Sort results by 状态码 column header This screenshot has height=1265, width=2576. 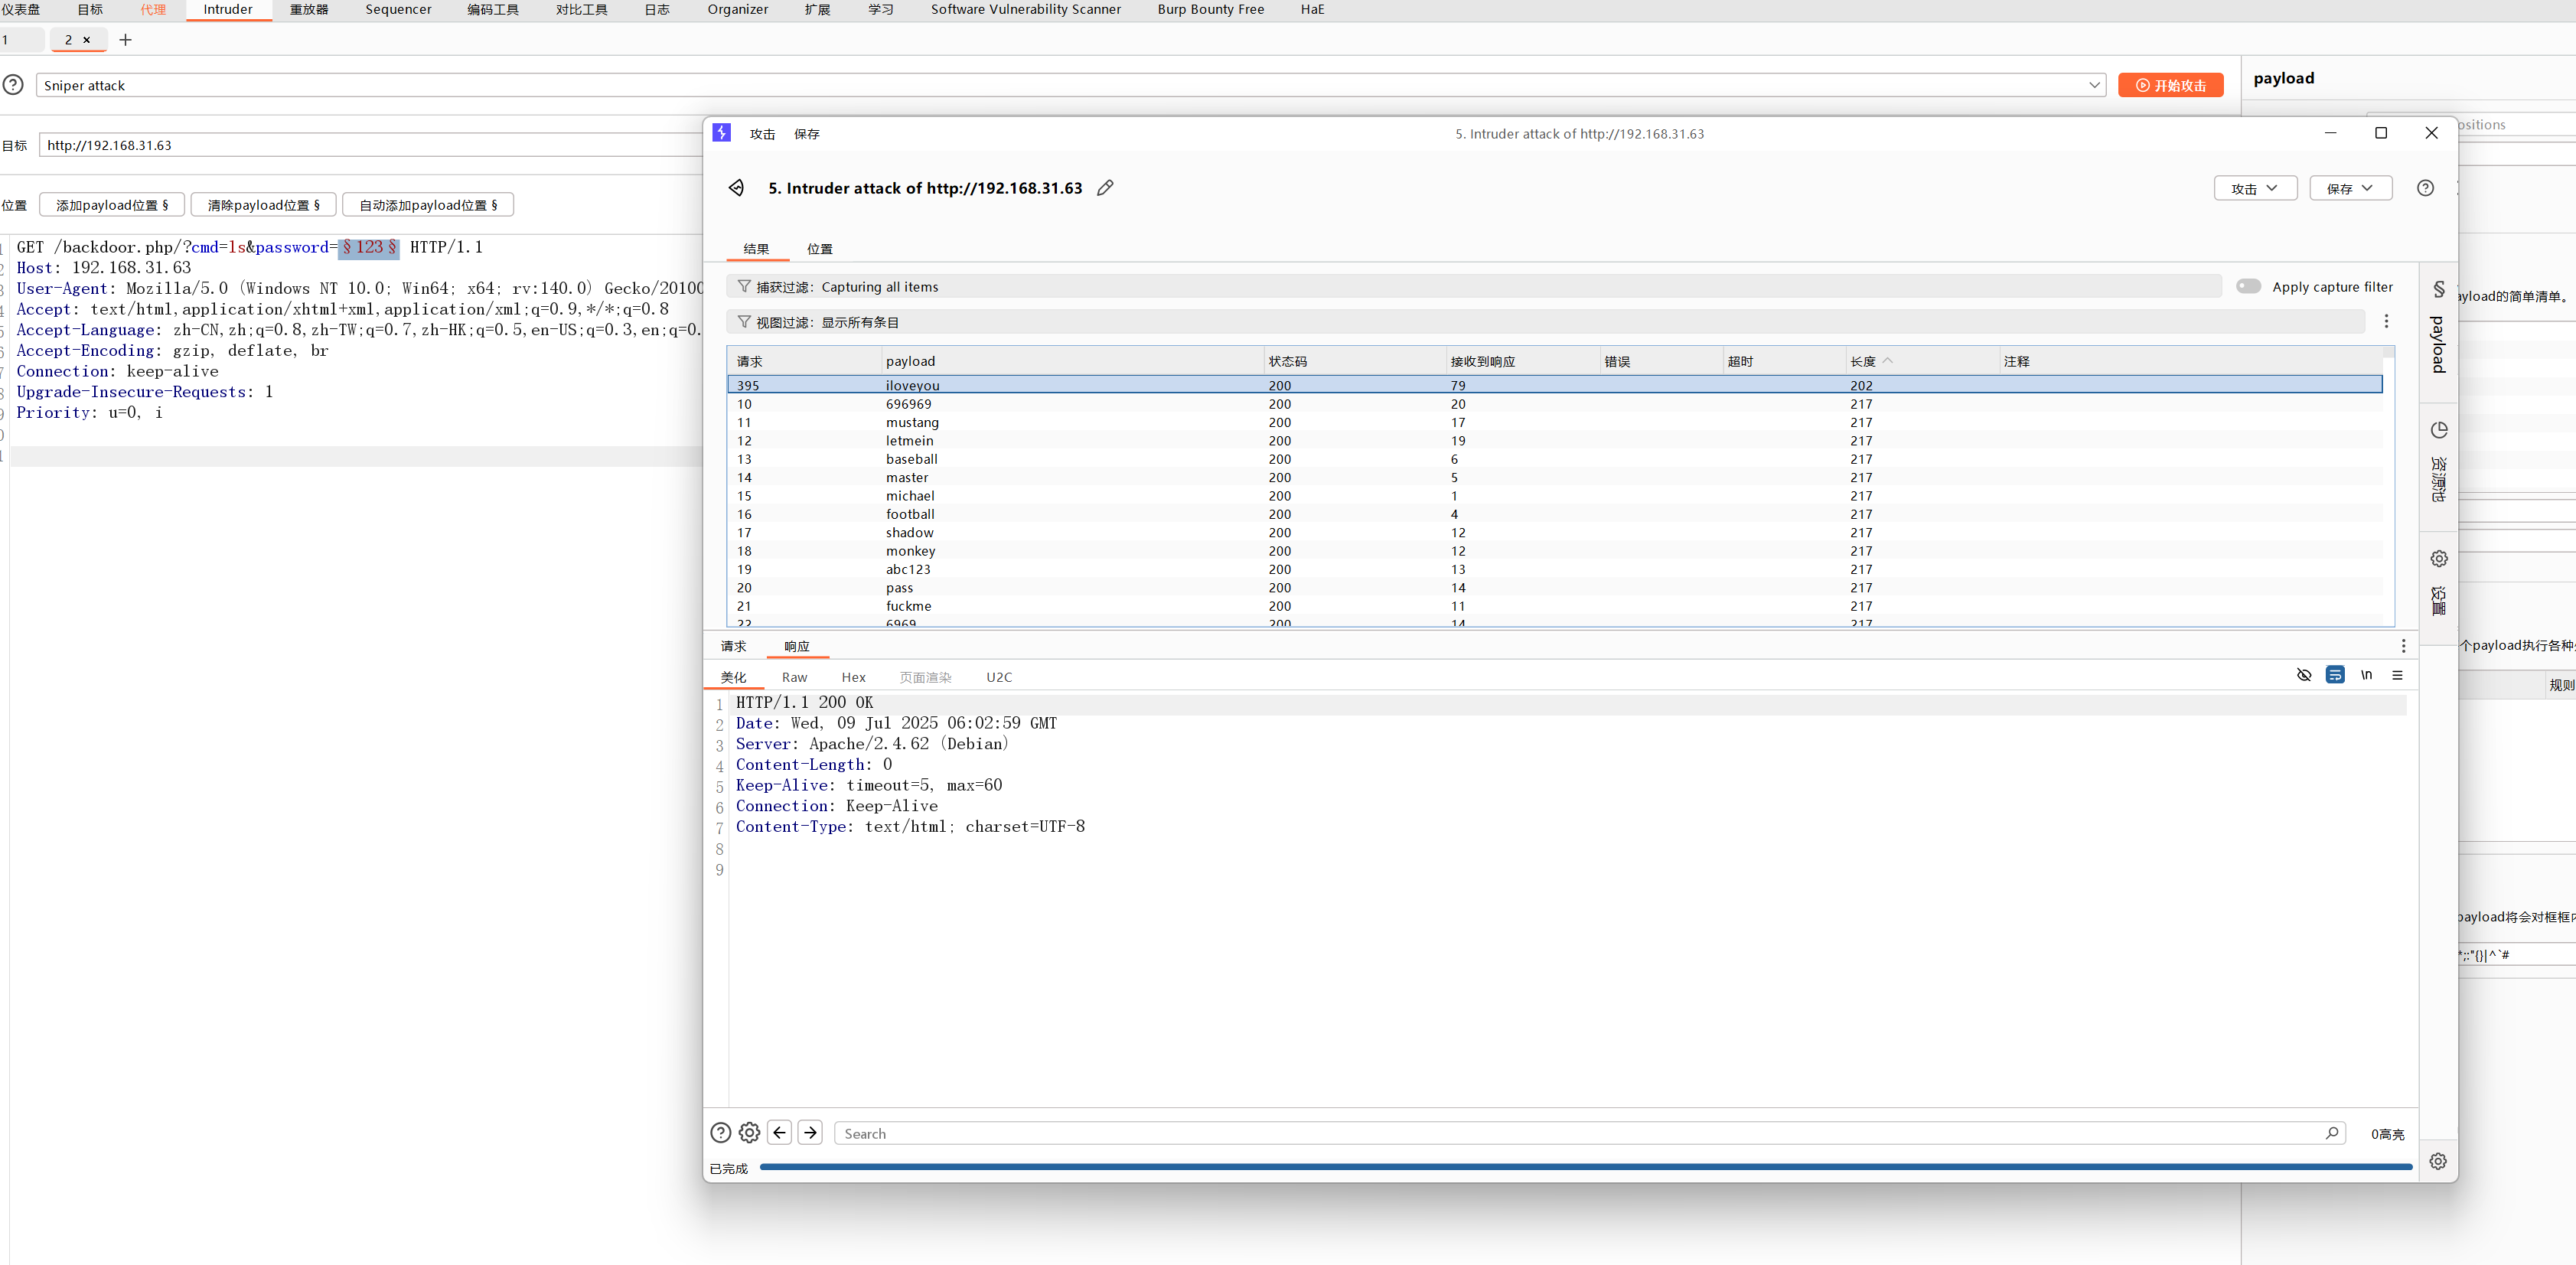pos(1355,361)
